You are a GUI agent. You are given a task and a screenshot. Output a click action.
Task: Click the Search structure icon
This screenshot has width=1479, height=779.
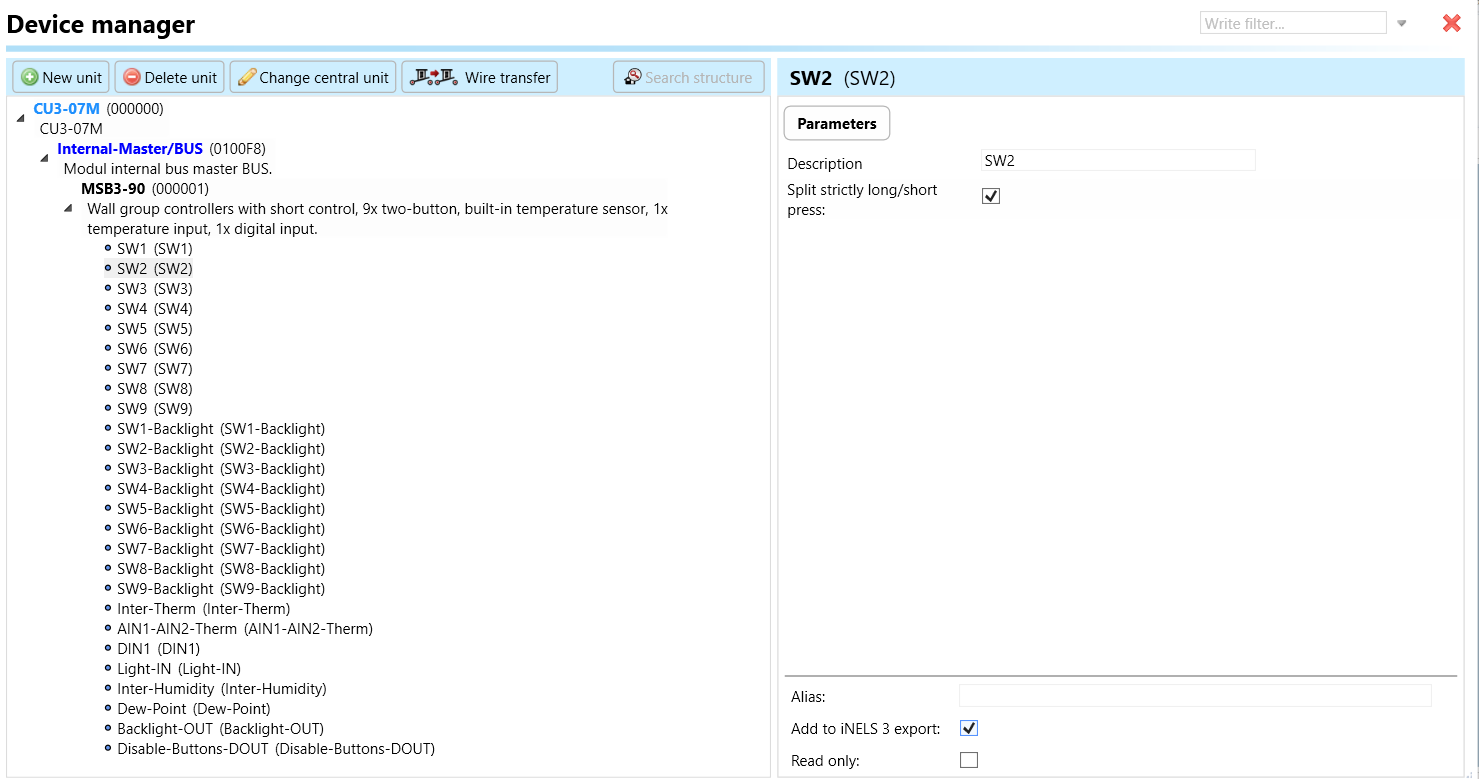tap(633, 77)
